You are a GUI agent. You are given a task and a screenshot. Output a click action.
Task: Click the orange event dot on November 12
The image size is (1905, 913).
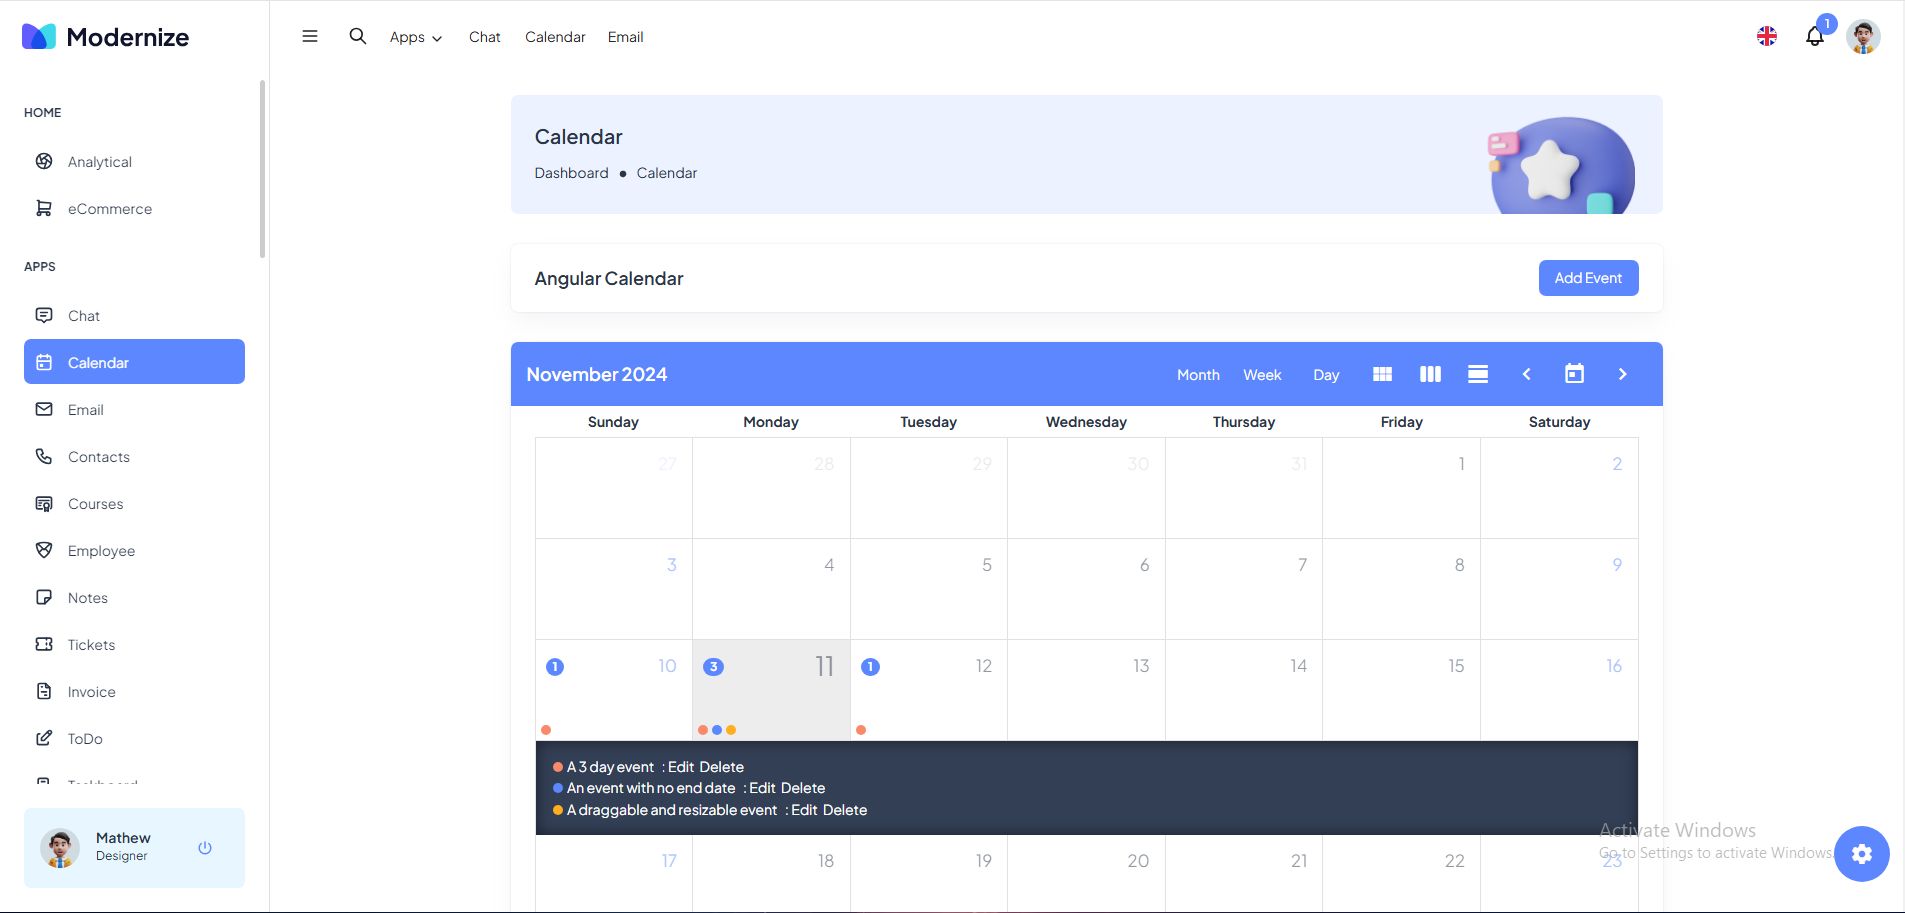[861, 730]
